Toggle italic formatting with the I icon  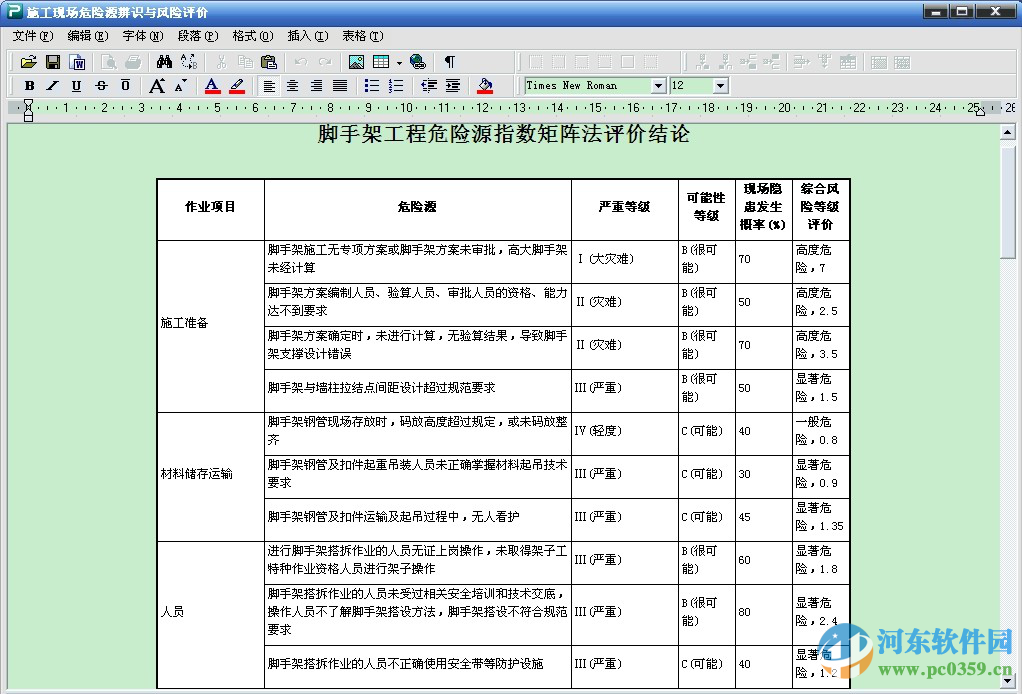51,85
